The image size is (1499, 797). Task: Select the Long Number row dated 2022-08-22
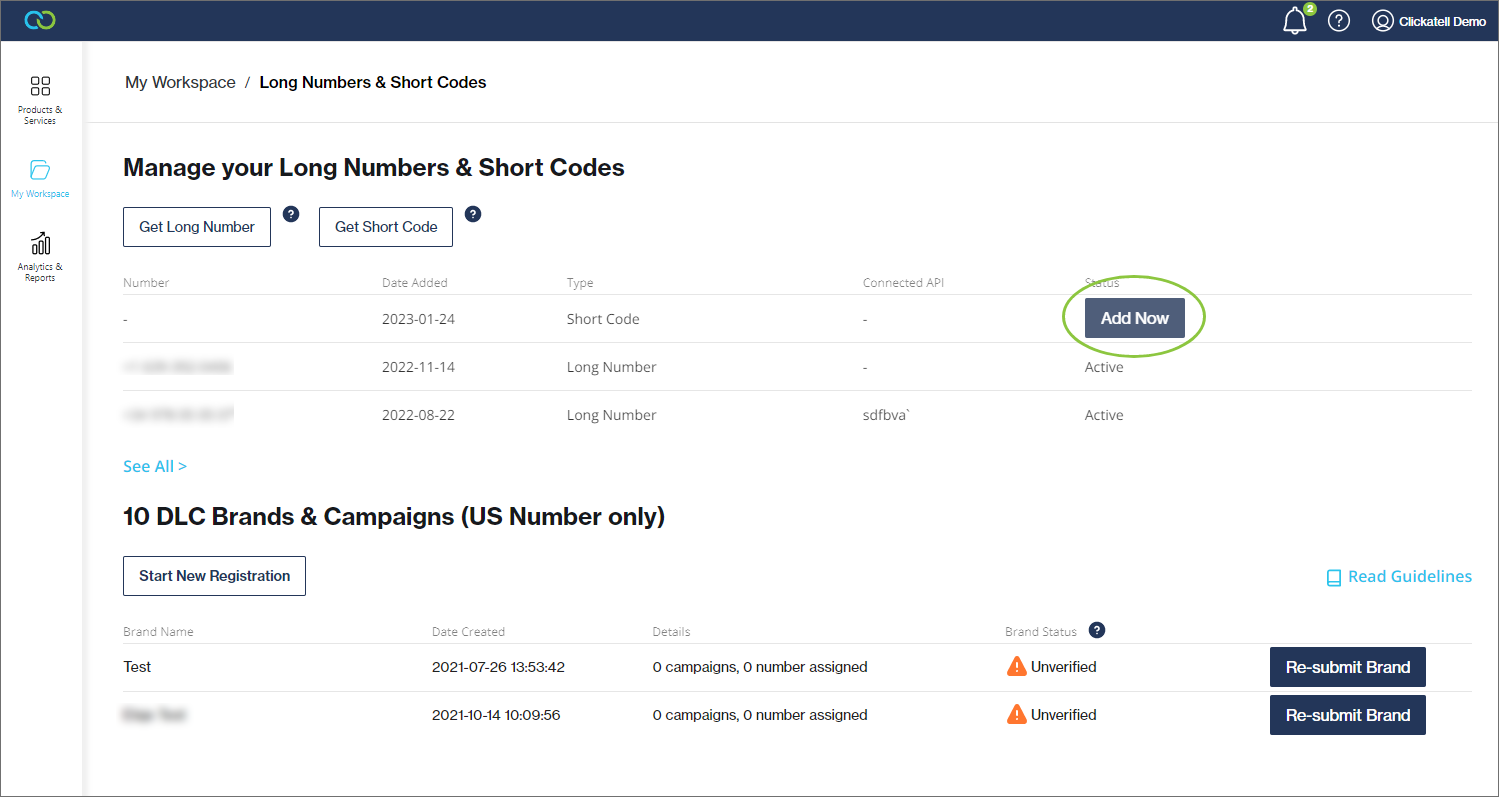[x=611, y=415]
